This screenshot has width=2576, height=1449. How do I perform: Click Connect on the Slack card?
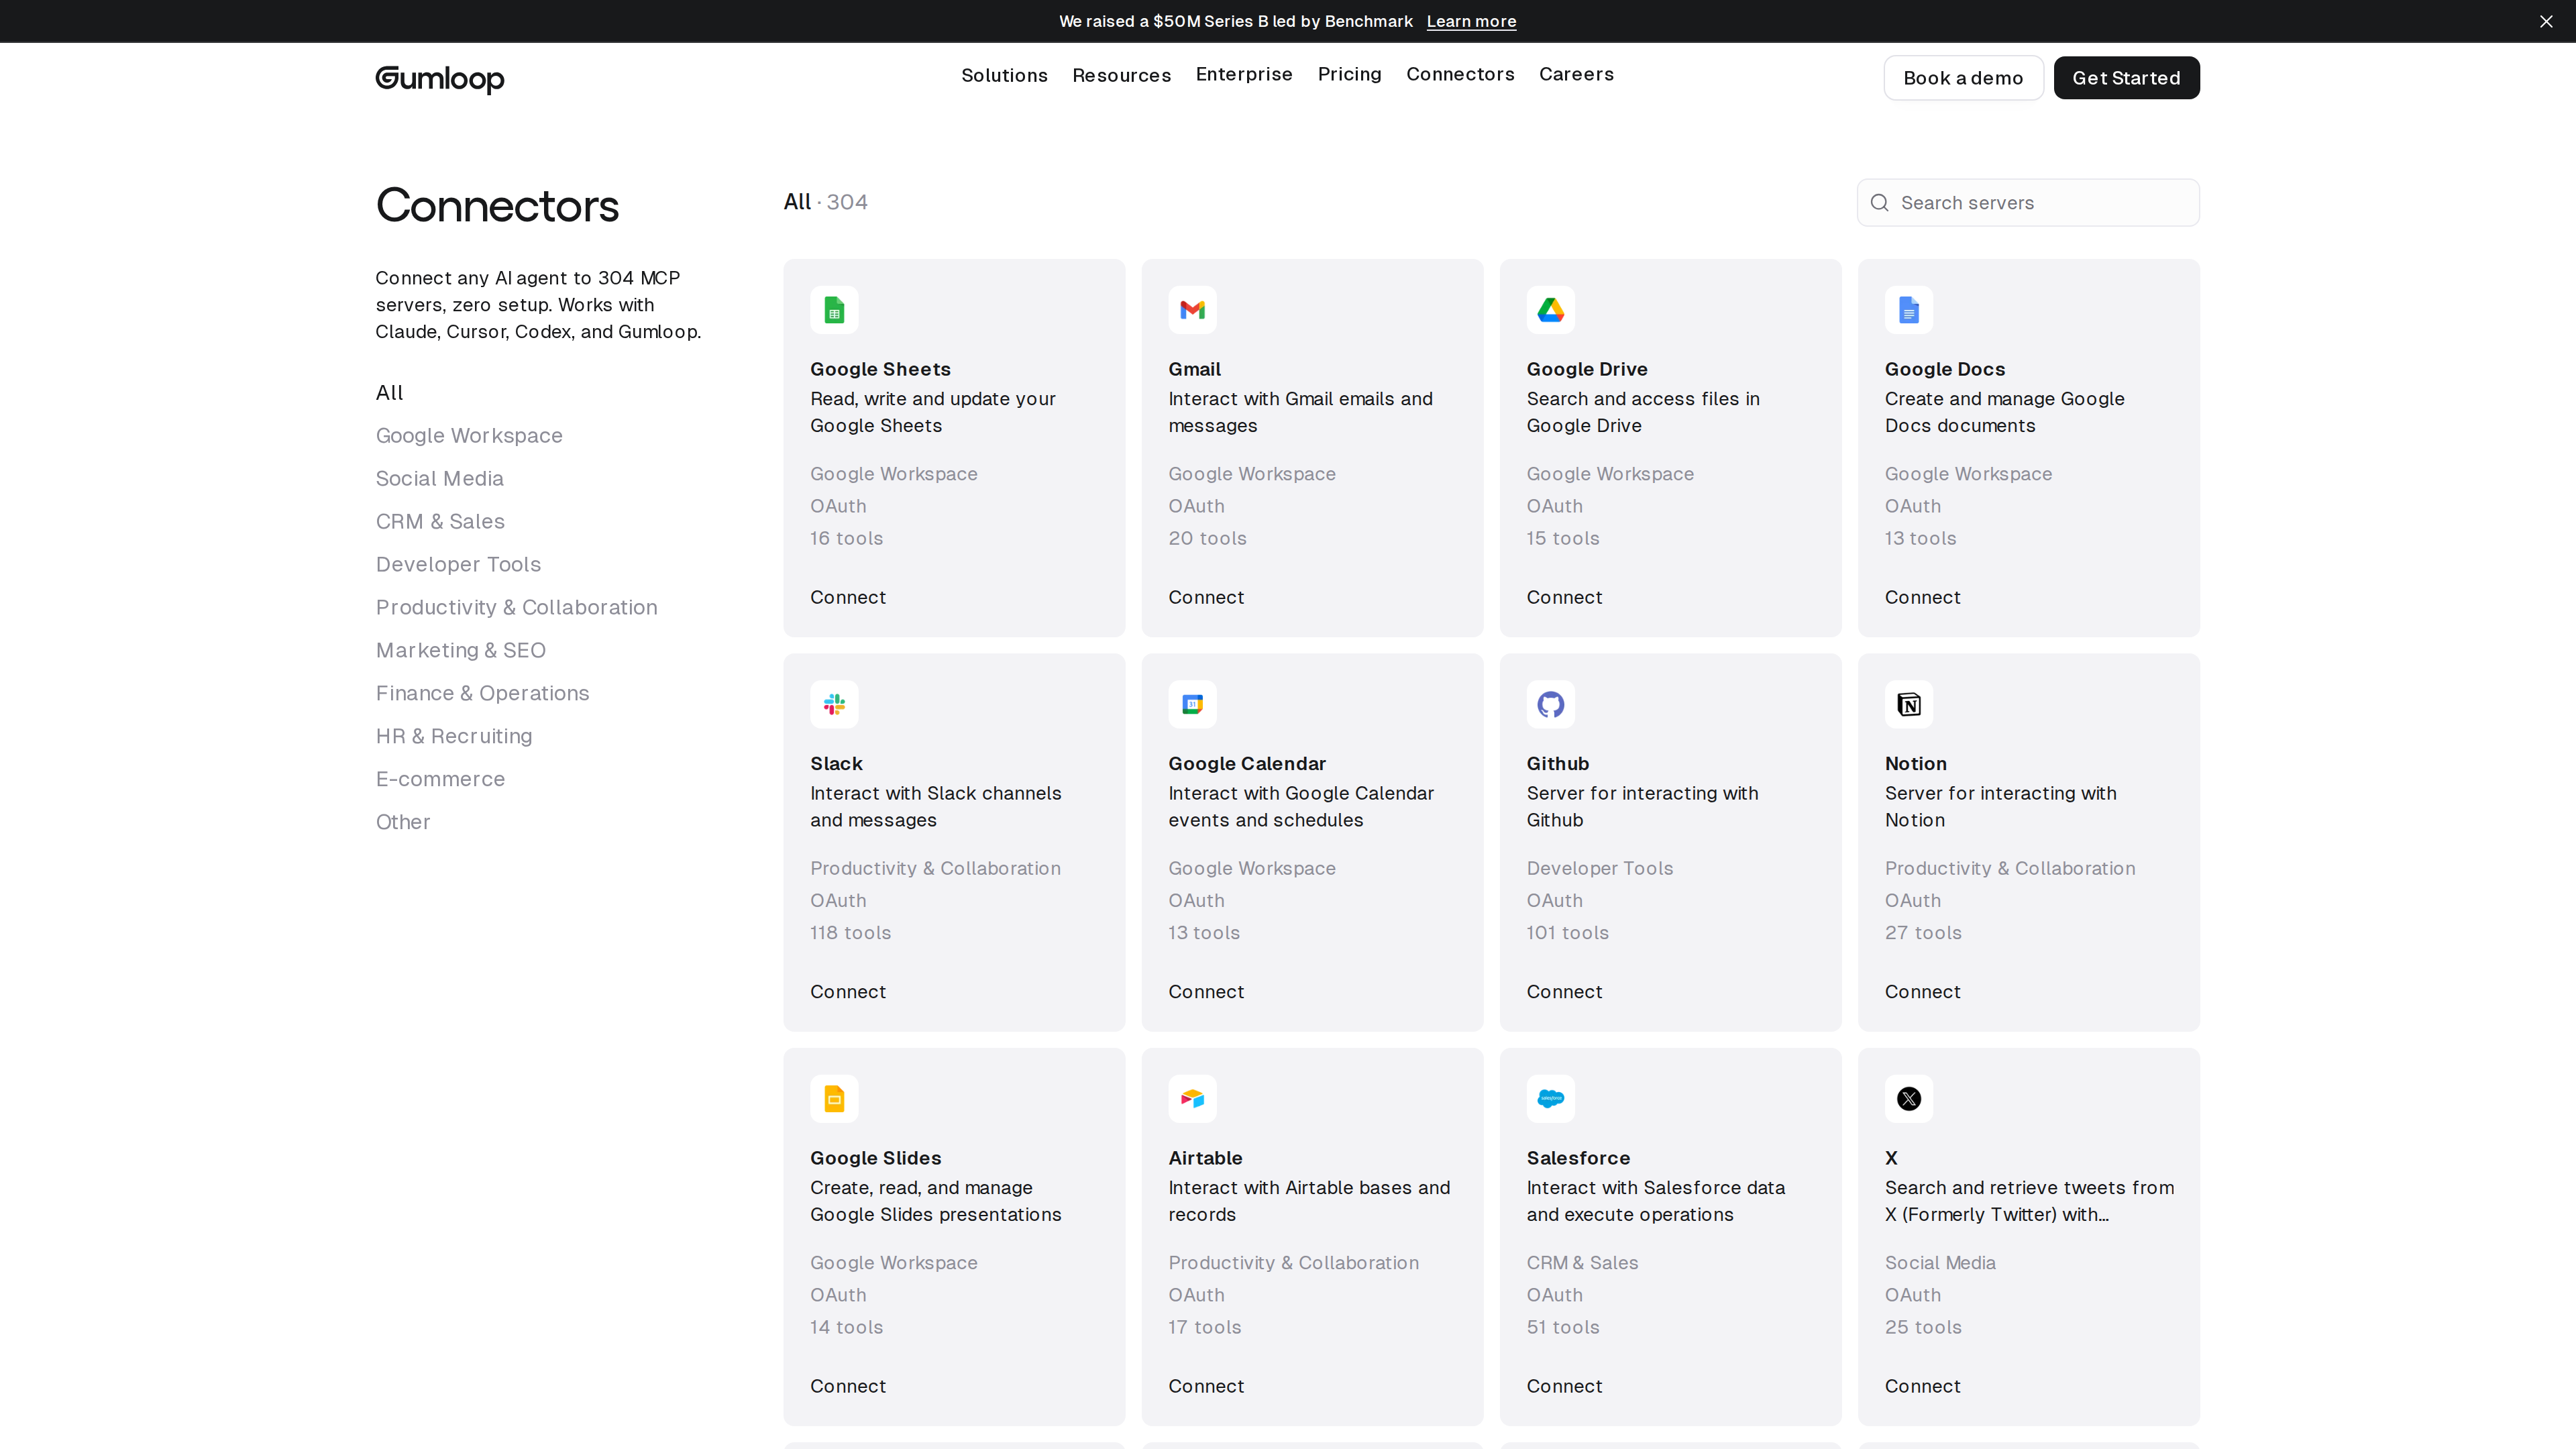(x=848, y=992)
